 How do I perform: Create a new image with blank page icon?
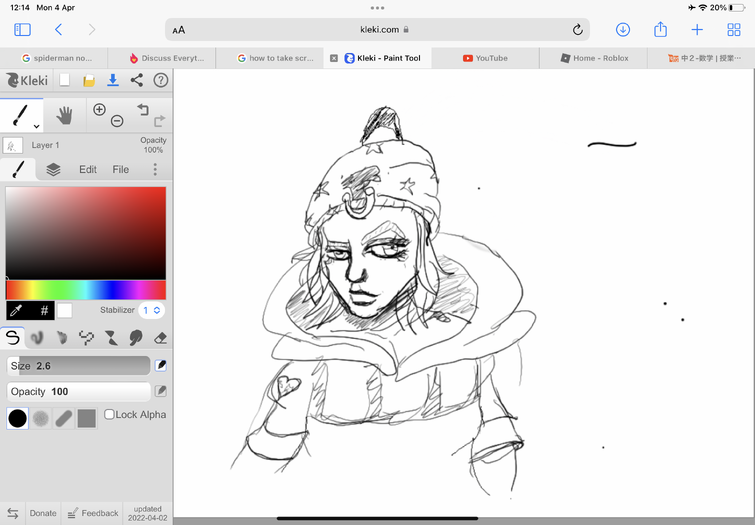pyautogui.click(x=65, y=80)
